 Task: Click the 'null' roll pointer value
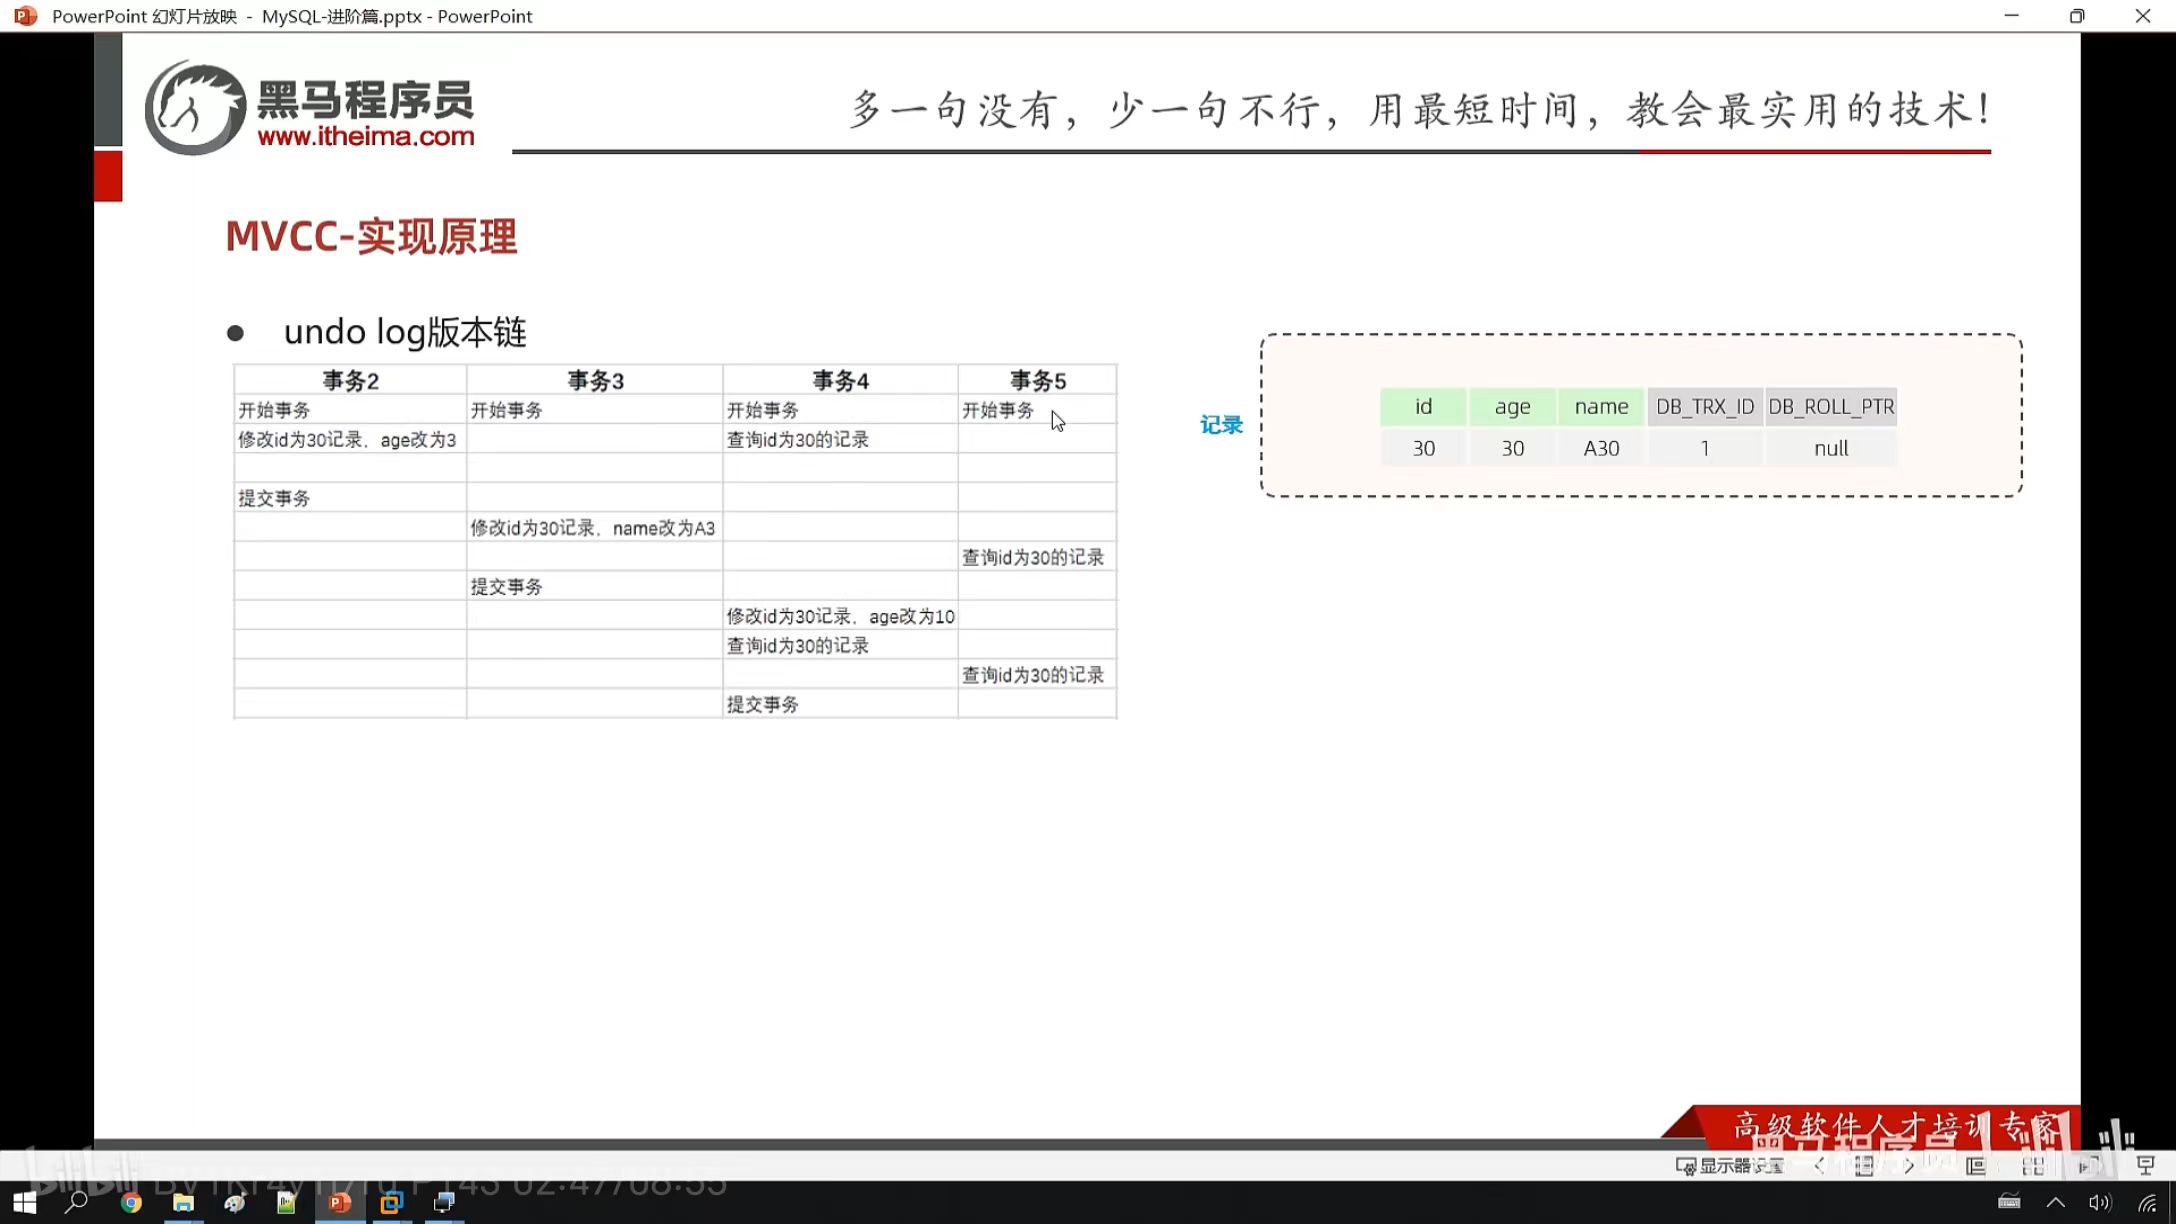[1831, 448]
